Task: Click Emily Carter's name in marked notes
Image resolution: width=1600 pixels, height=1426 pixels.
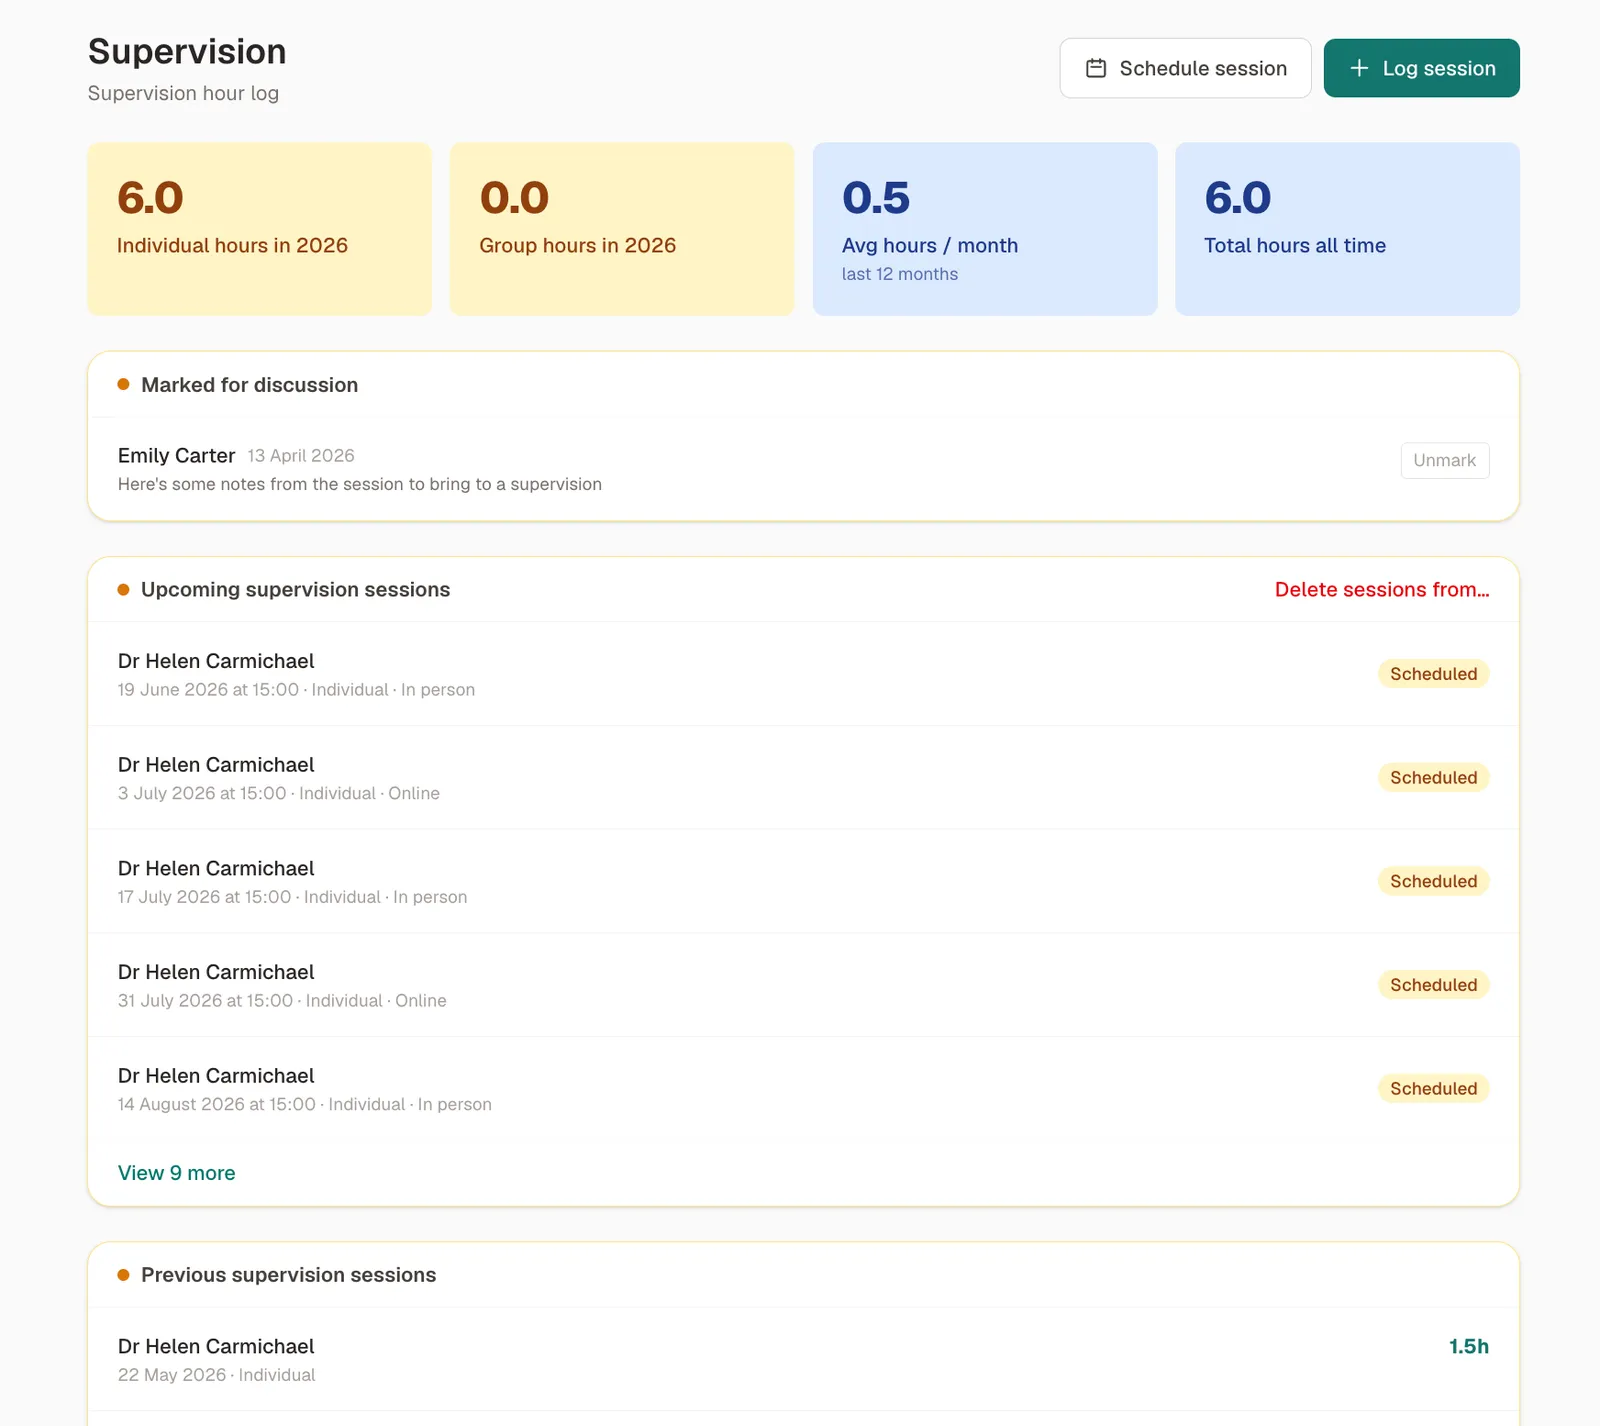Action: pyautogui.click(x=176, y=456)
